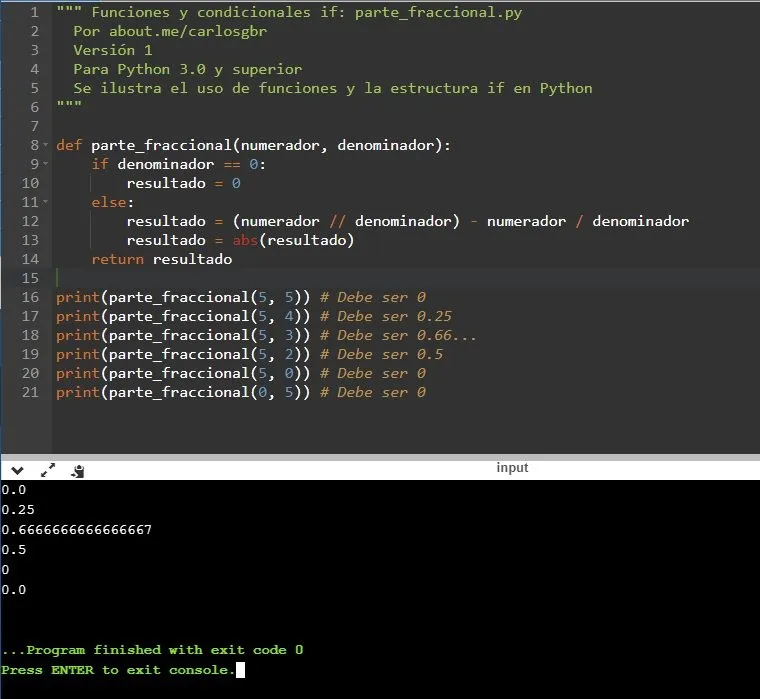Click the floor-division expression on line 12
This screenshot has width=760, height=699.
click(346, 222)
